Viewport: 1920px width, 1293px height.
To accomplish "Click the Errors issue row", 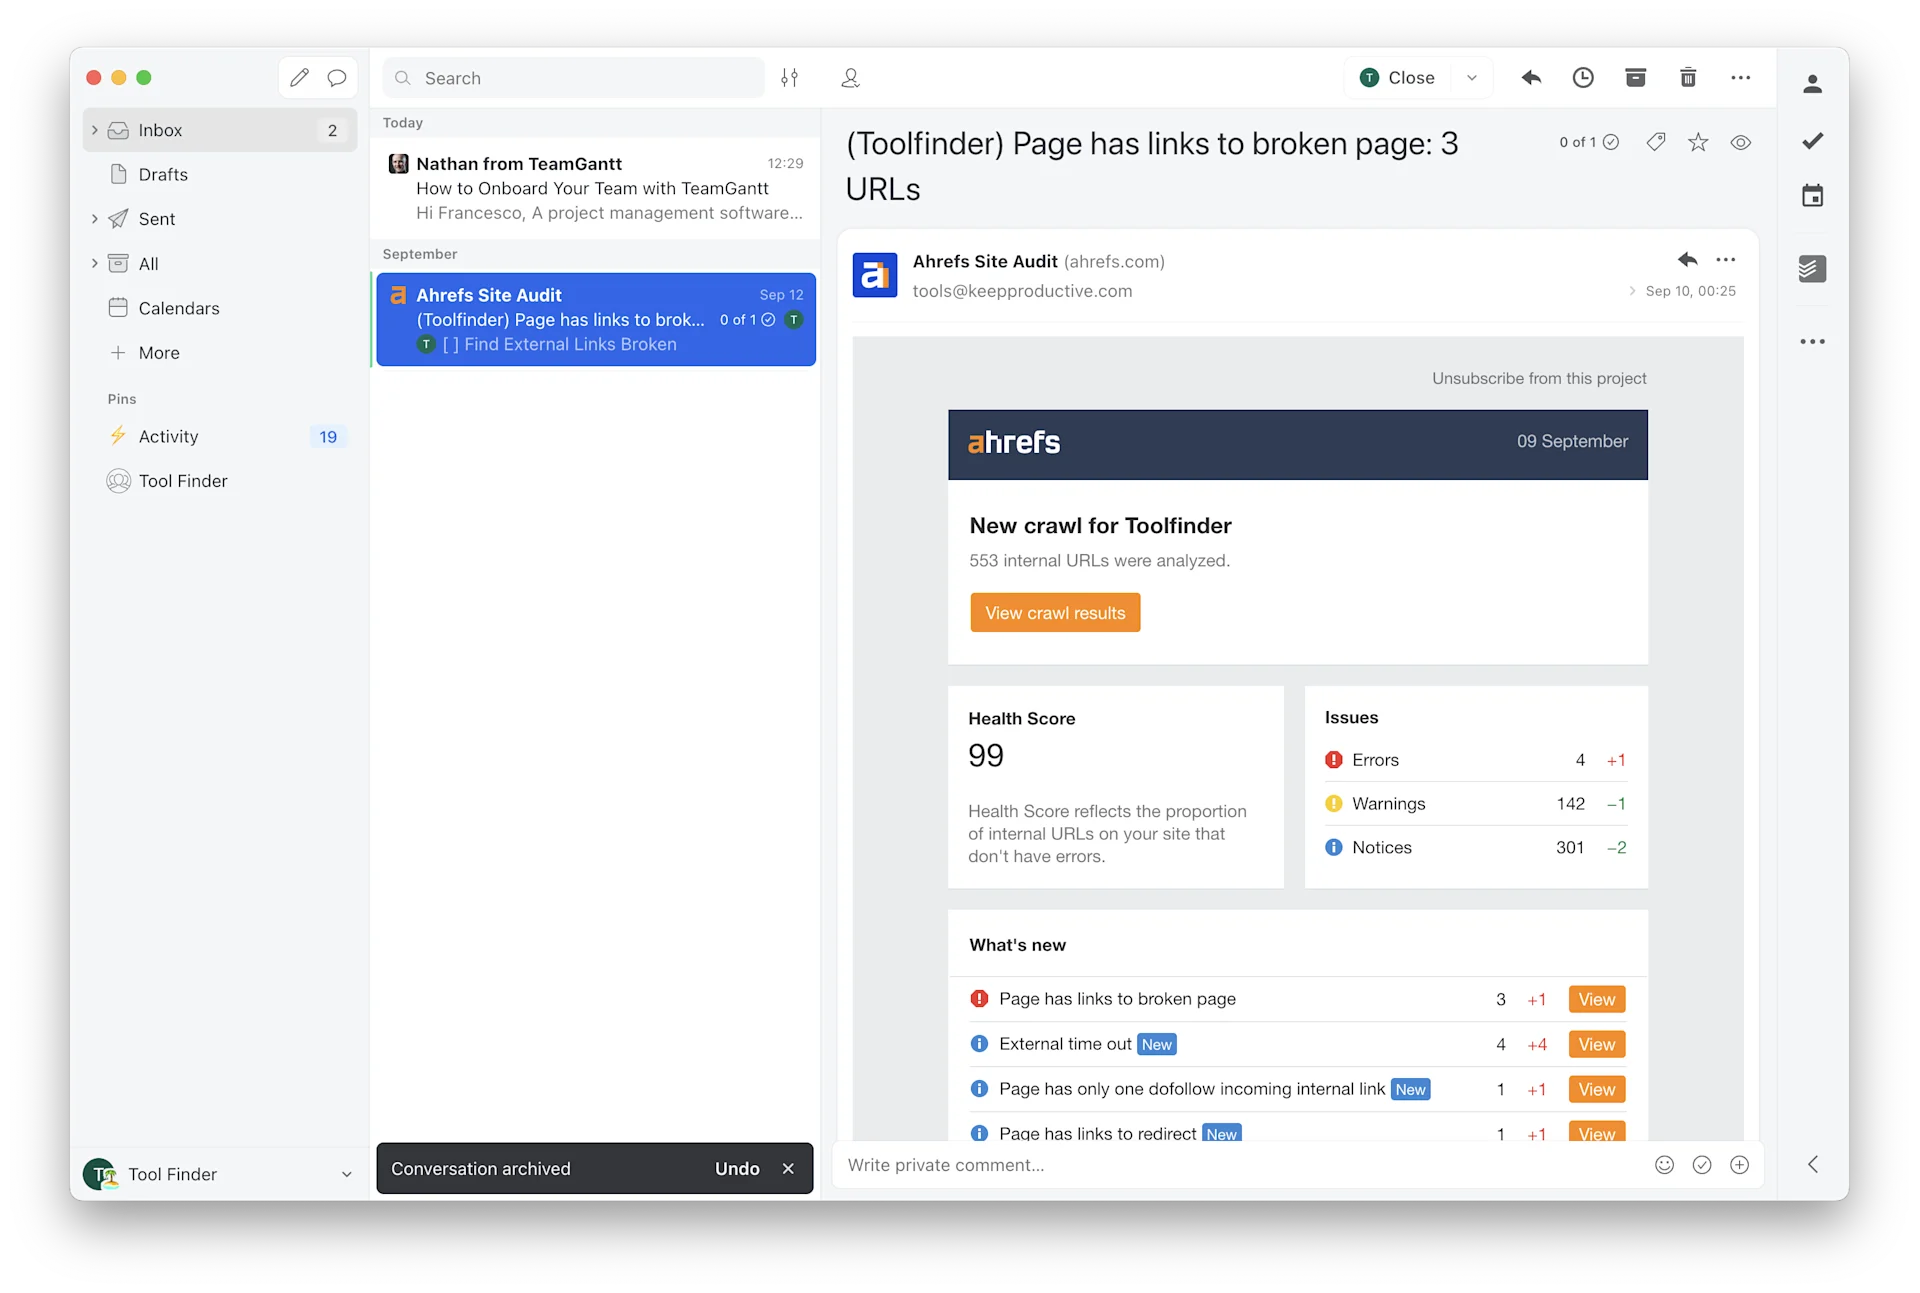I will pos(1476,760).
